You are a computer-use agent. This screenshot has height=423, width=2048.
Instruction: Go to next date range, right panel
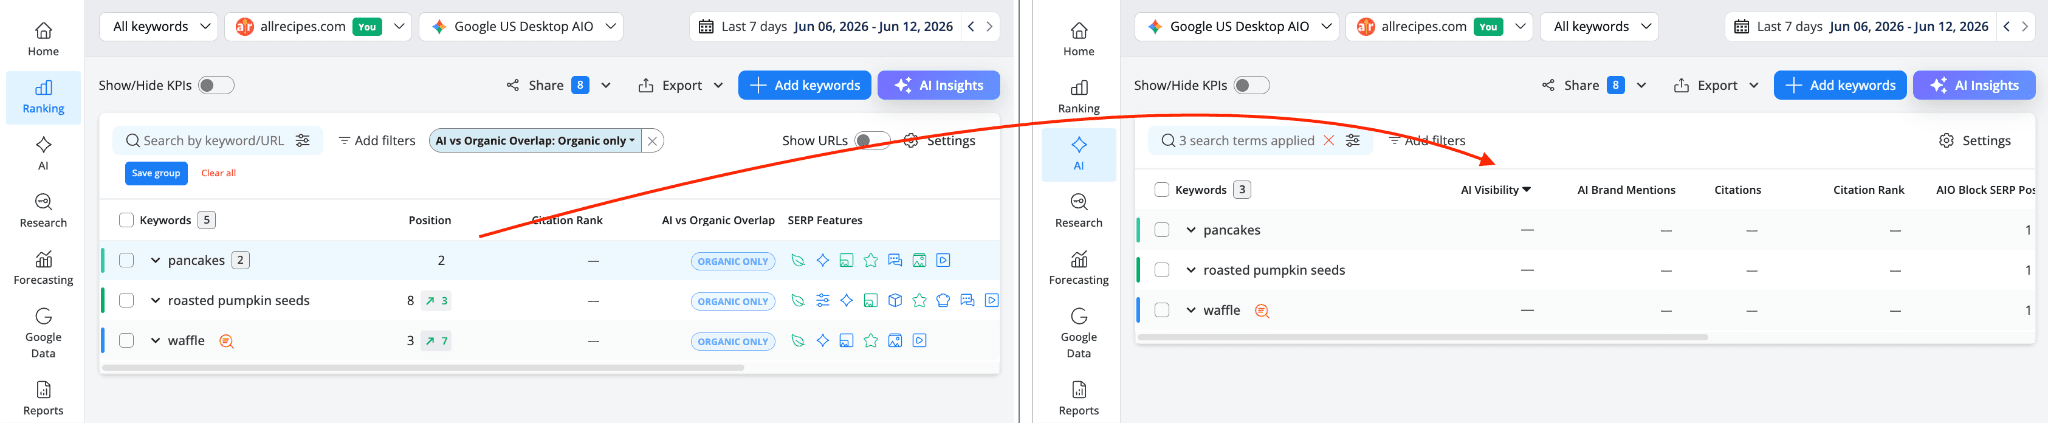[x=2025, y=27]
